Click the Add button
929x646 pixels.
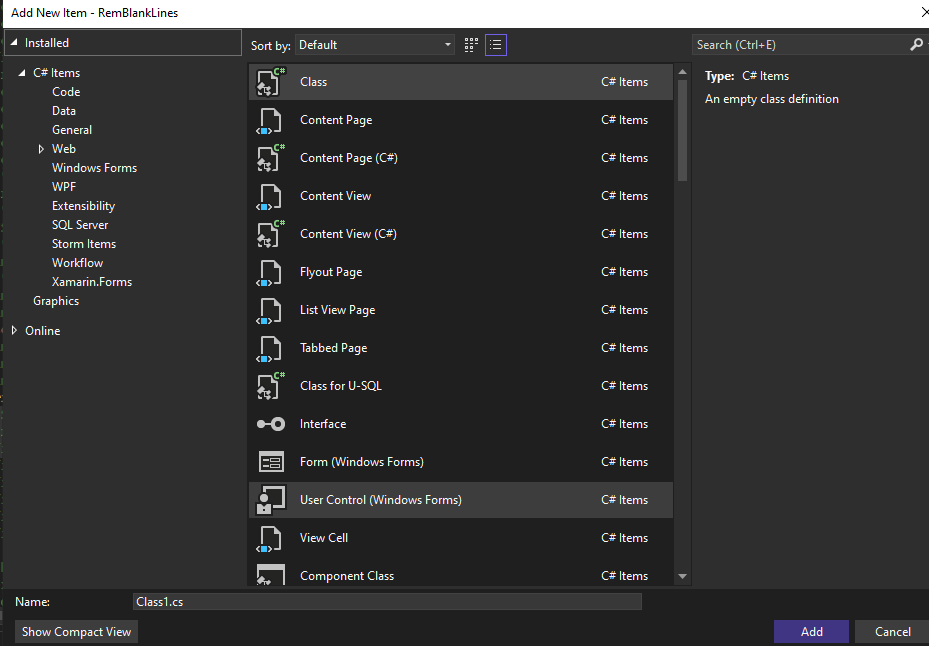[x=811, y=632]
